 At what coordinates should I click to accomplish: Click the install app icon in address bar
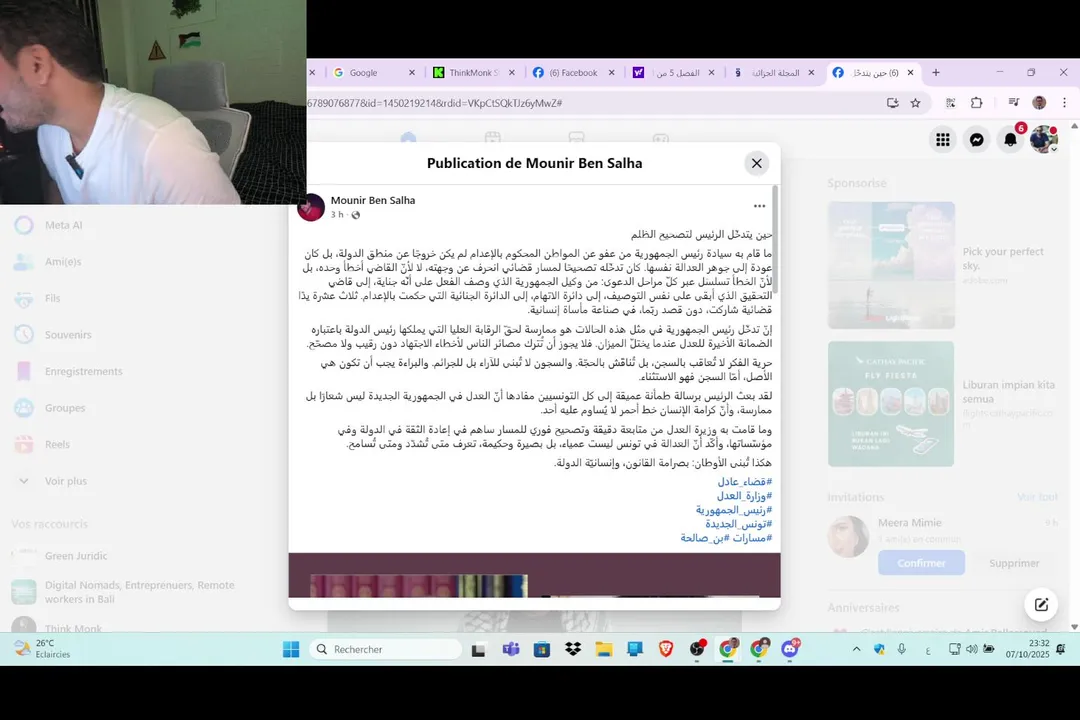coord(892,103)
